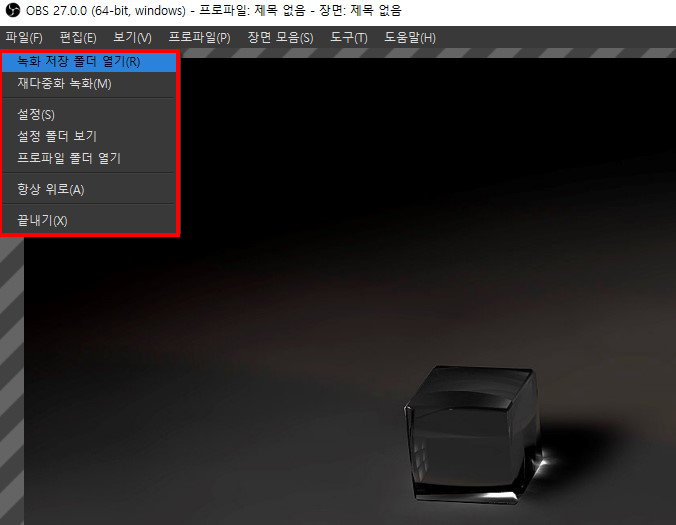Open the 장면 모음(S) menu

pyautogui.click(x=280, y=38)
